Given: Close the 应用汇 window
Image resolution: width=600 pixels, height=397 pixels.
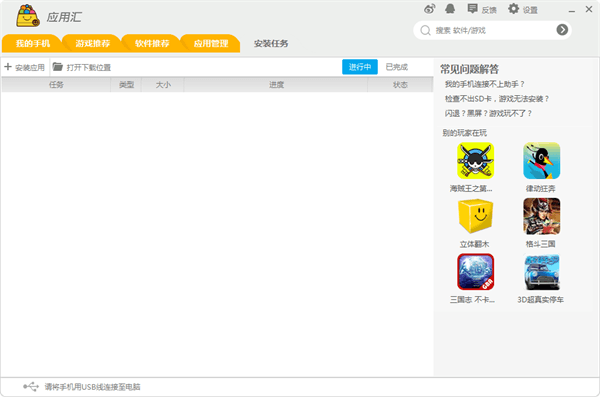Looking at the screenshot, I should [x=589, y=9].
